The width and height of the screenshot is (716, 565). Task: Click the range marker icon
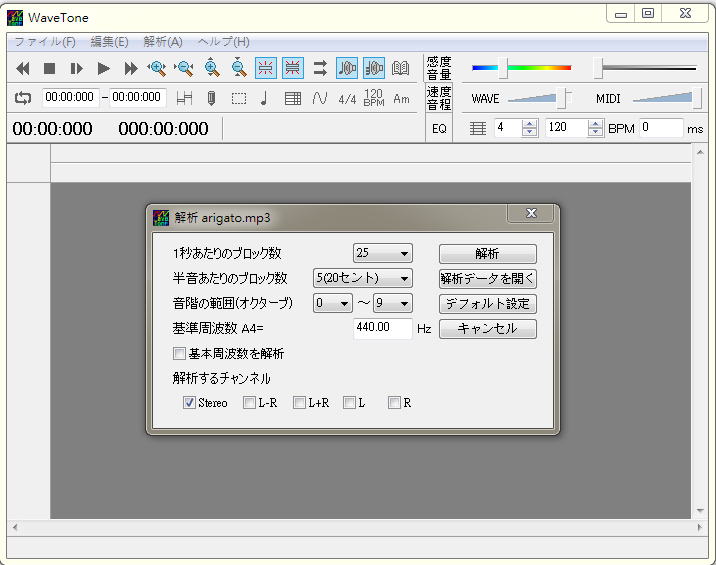click(x=184, y=98)
